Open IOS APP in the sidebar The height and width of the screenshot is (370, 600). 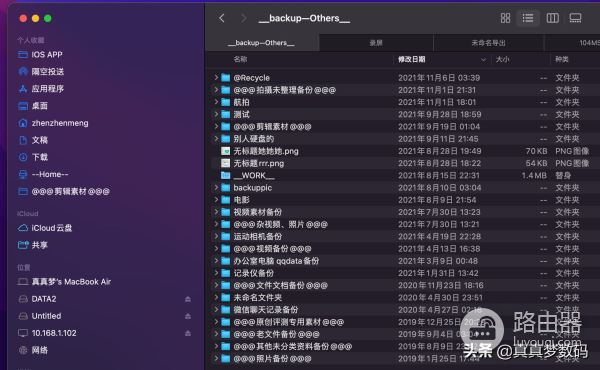point(47,55)
